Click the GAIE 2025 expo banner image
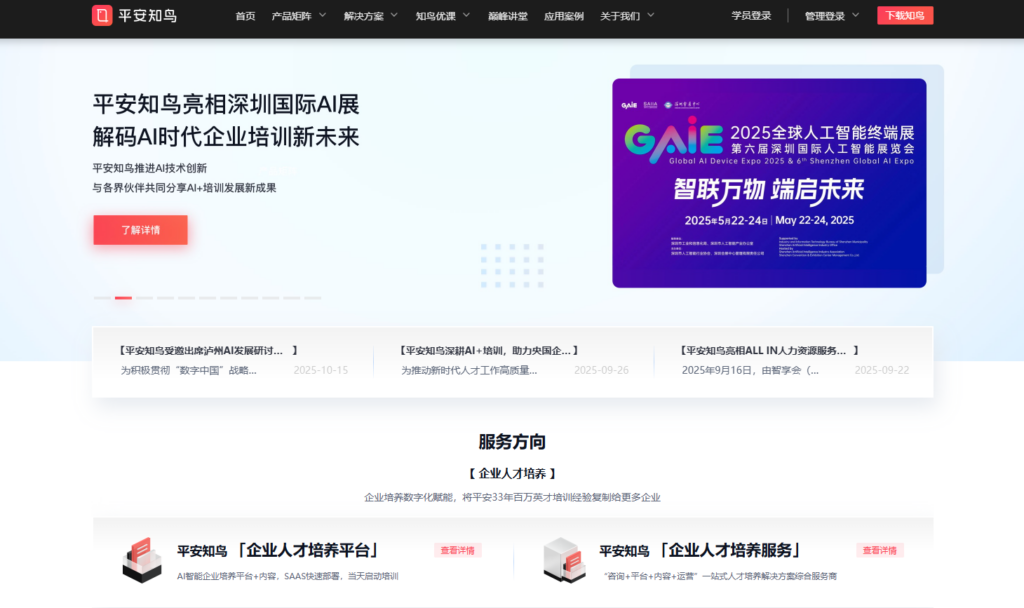 [770, 182]
